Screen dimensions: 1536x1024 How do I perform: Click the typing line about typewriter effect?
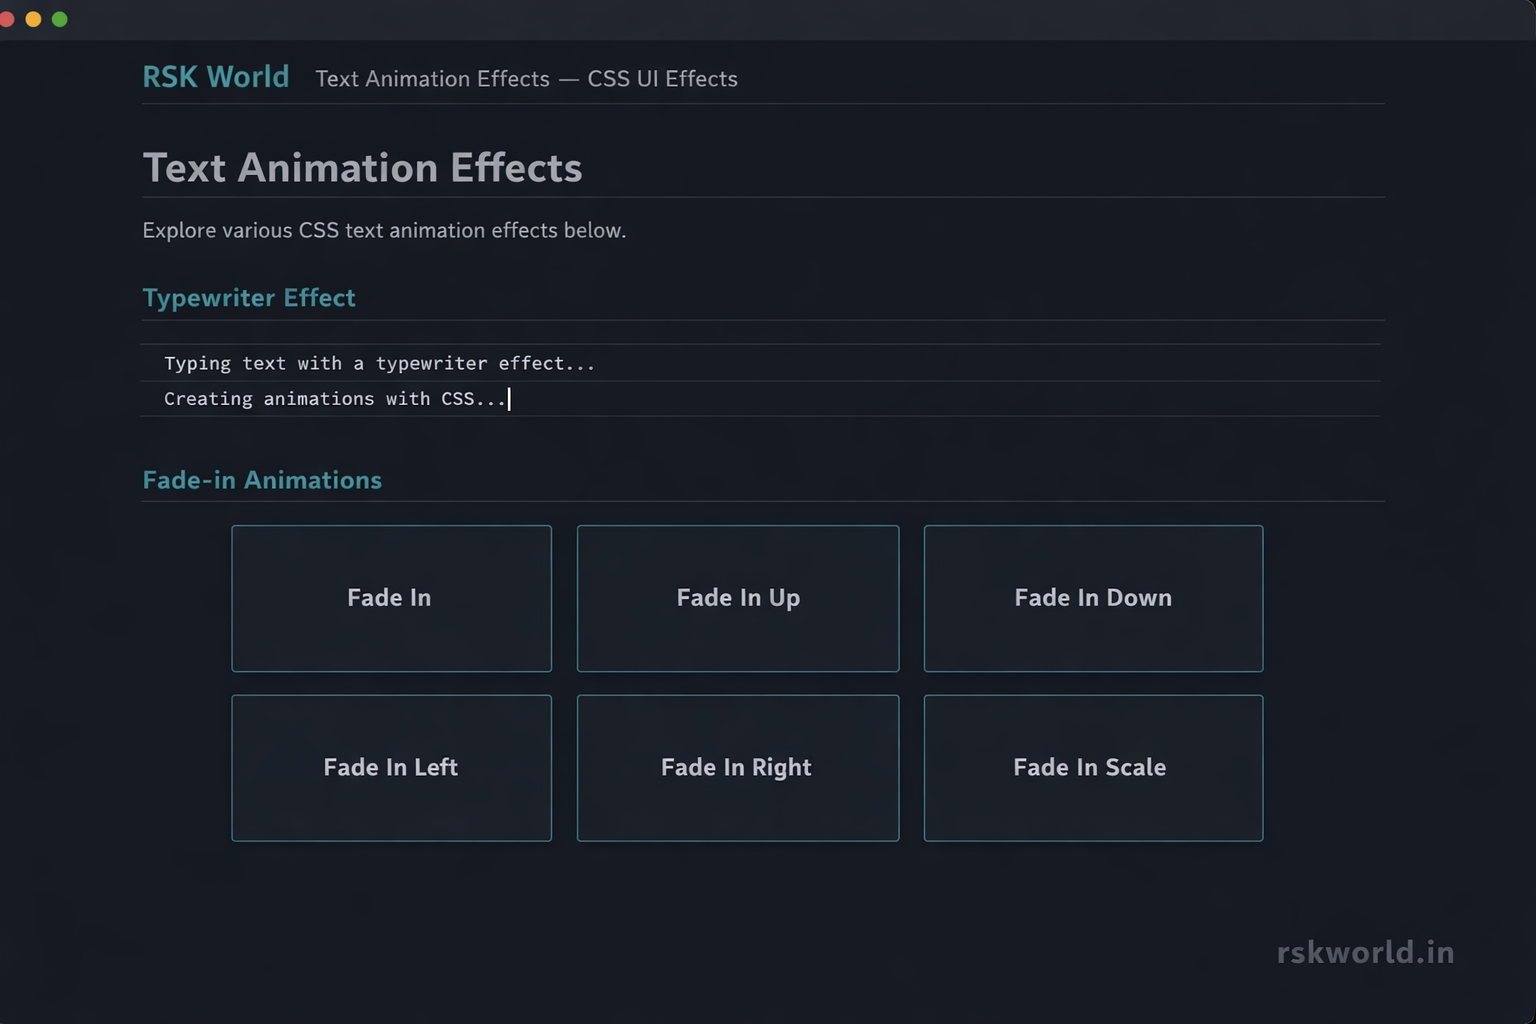(378, 363)
